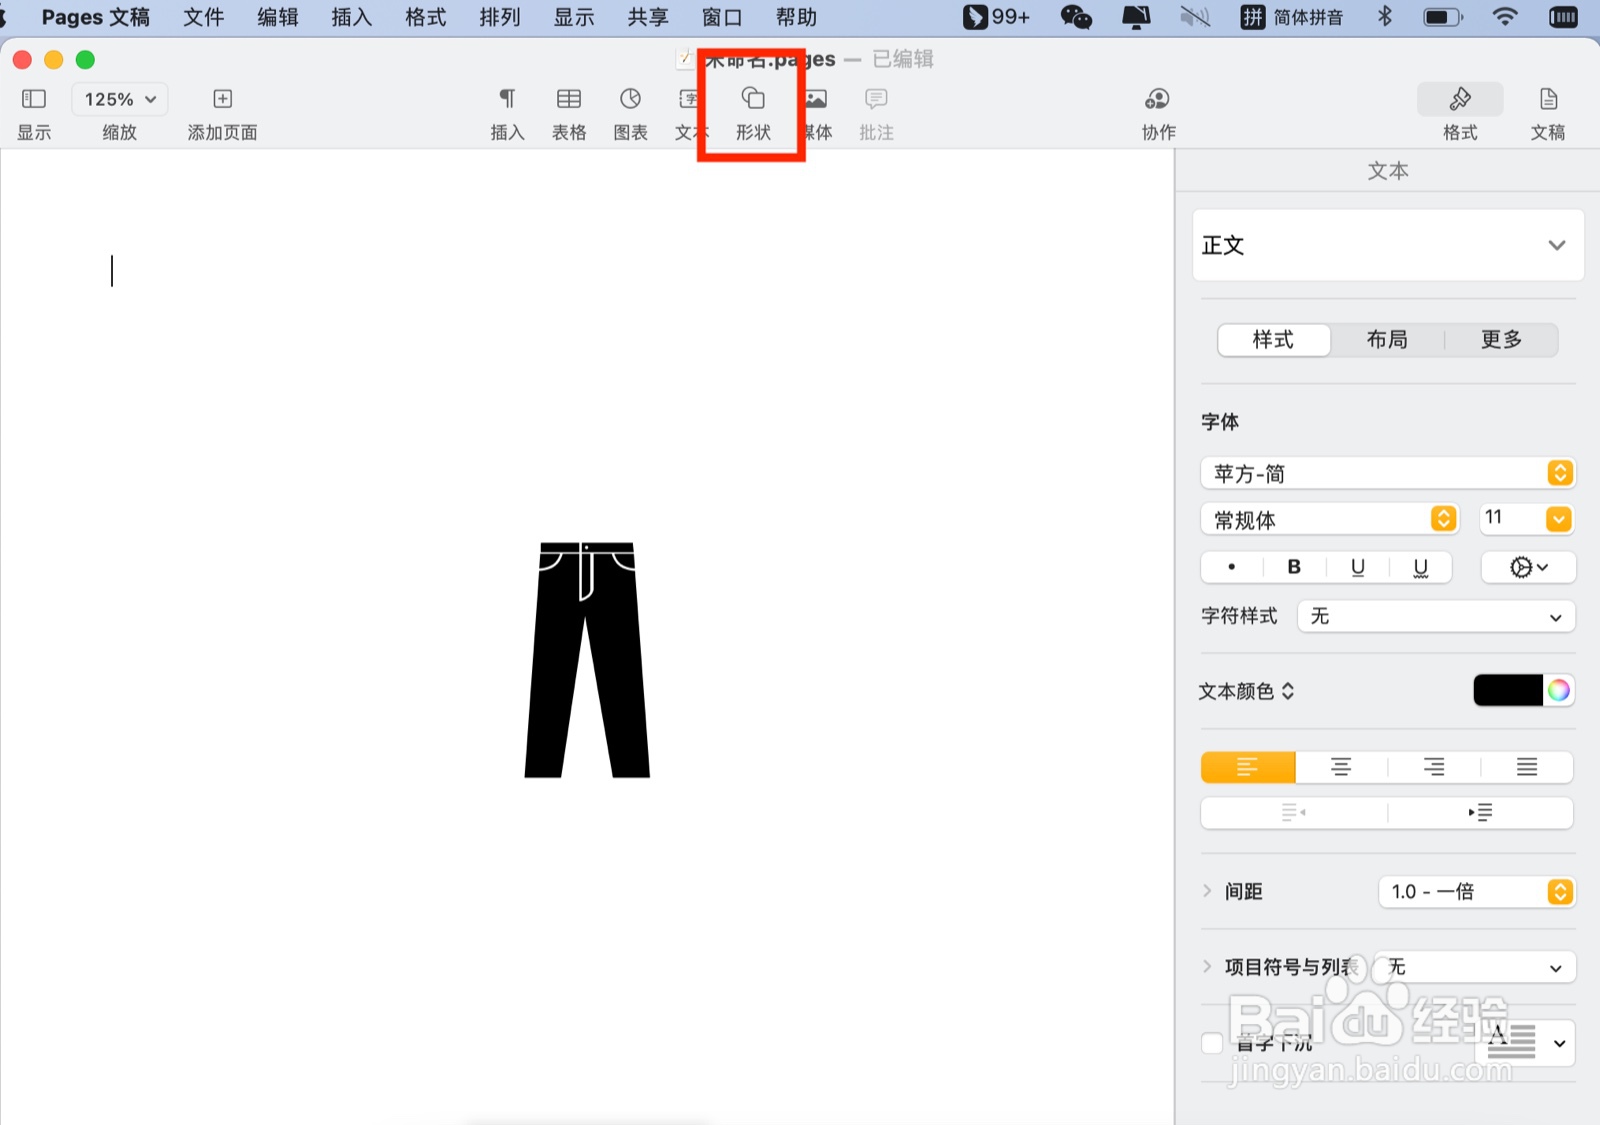1600x1125 pixels.
Task: Insert a table with 表格 icon
Action: [x=569, y=99]
